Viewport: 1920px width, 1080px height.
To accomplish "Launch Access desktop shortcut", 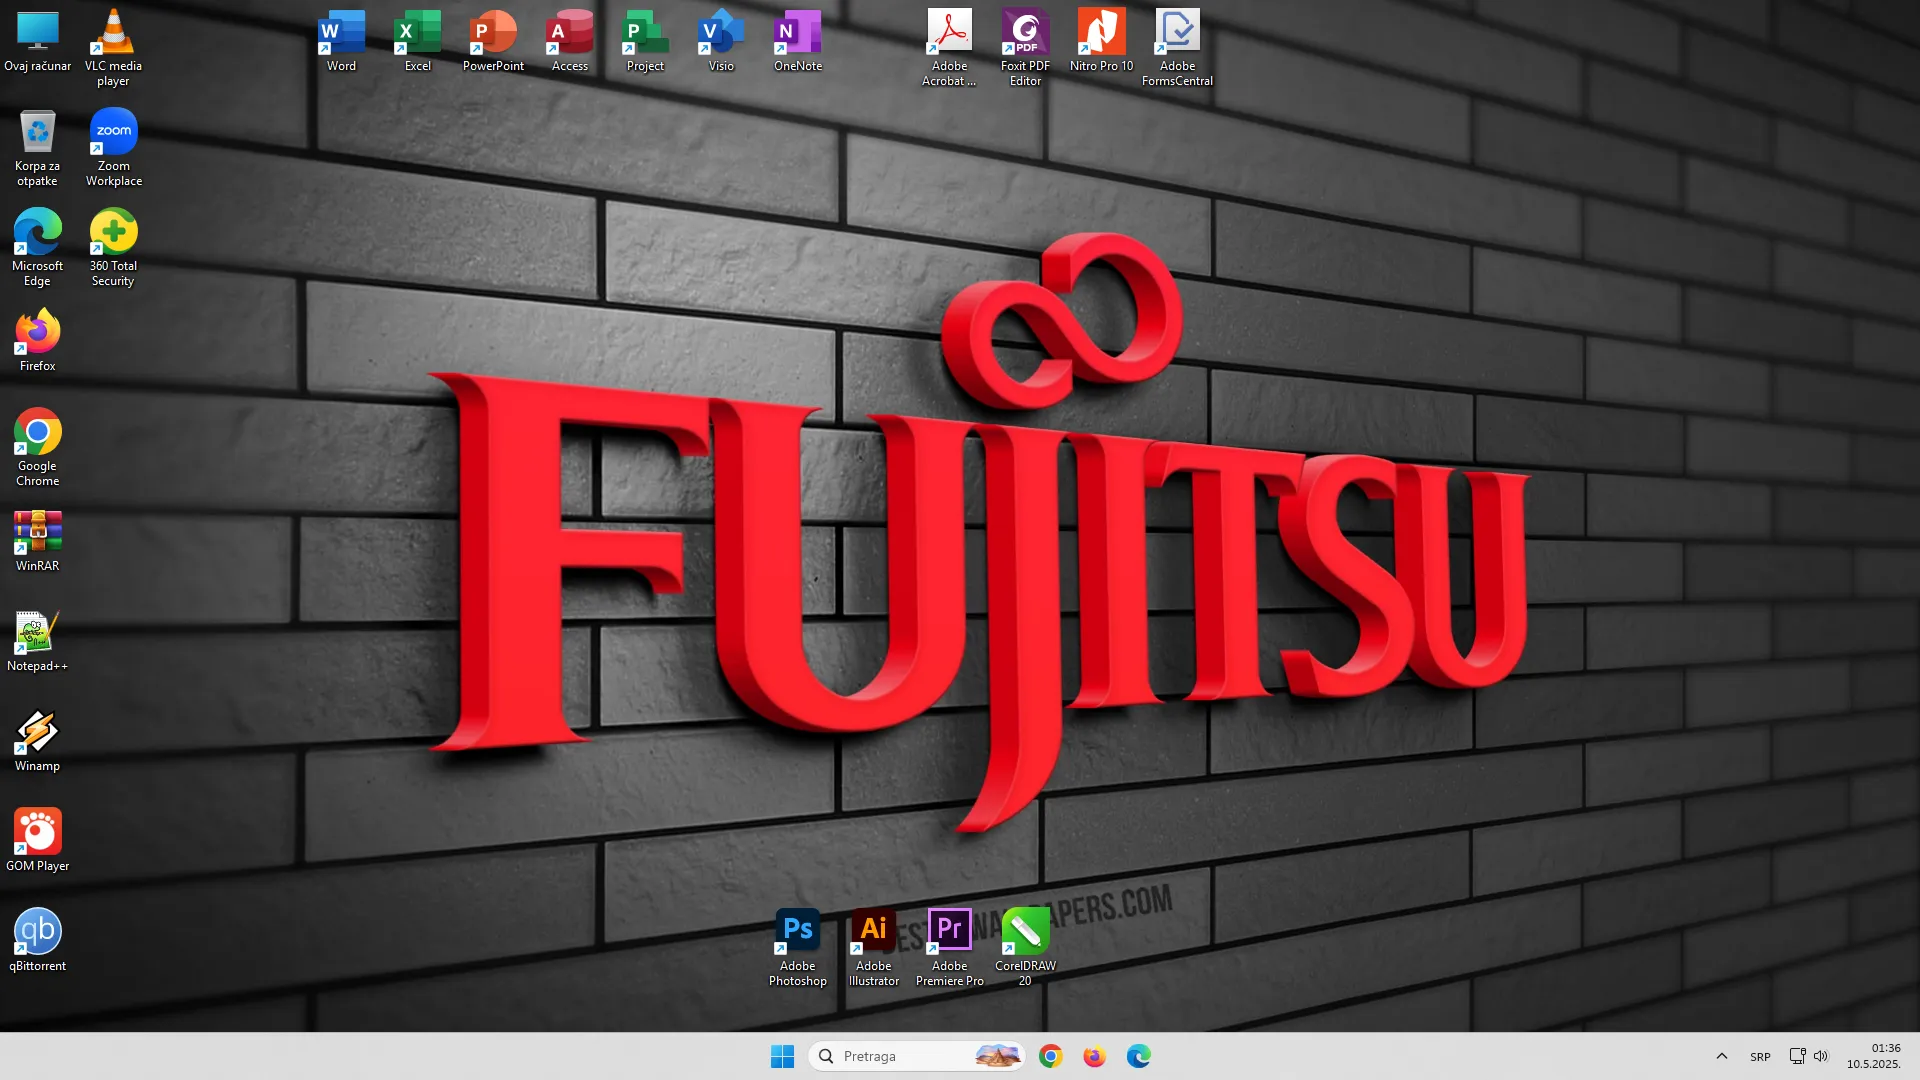I will (569, 40).
